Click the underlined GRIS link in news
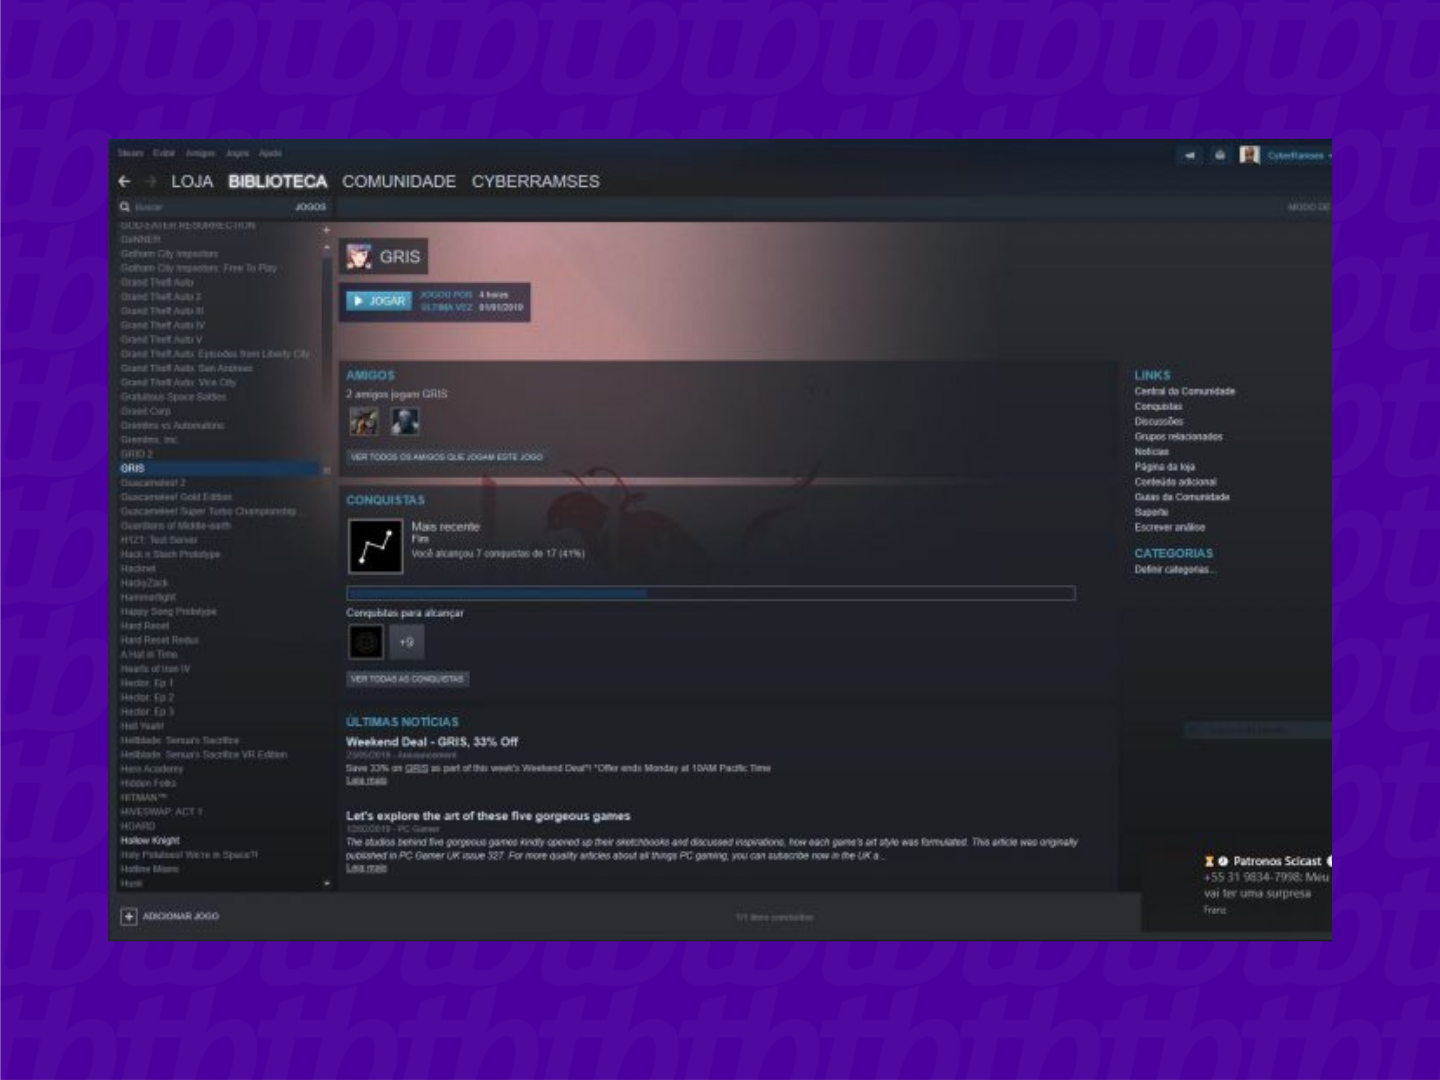 pyautogui.click(x=416, y=768)
